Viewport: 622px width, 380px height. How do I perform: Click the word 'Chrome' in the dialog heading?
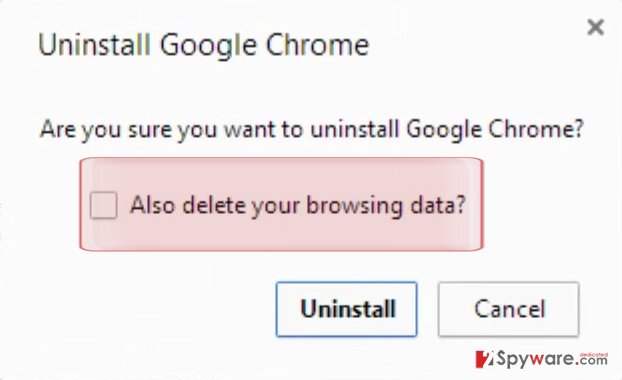click(317, 44)
